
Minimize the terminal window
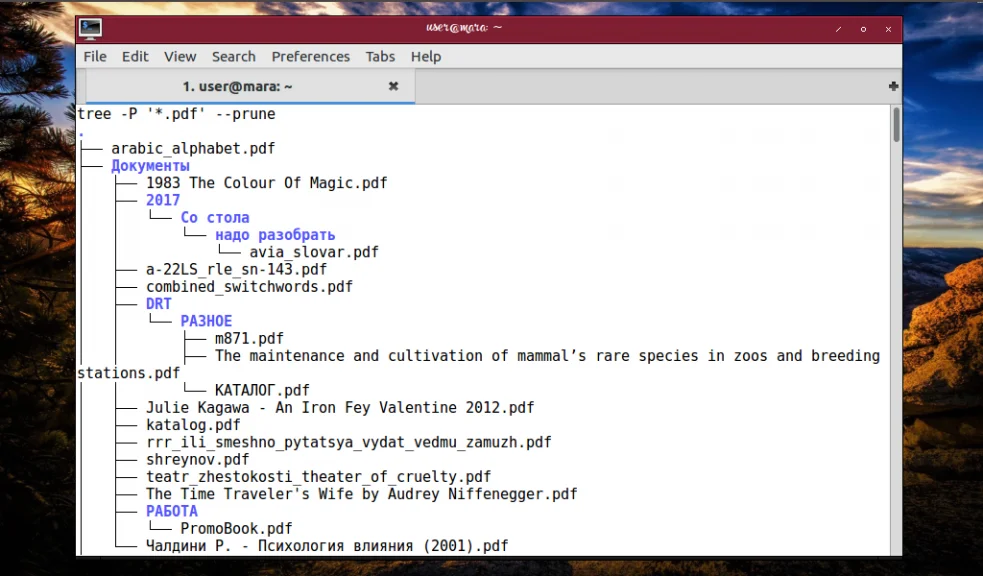[838, 29]
